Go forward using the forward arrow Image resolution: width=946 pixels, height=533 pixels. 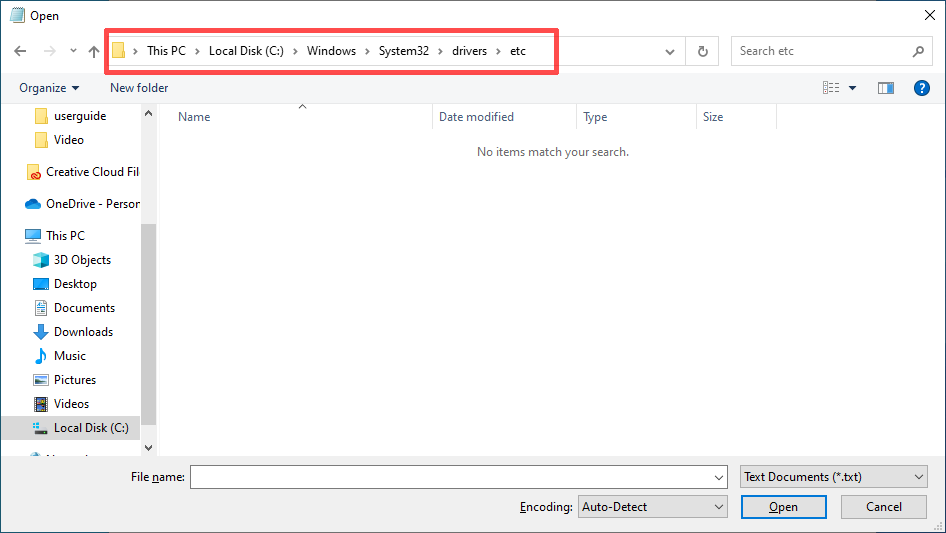49,51
